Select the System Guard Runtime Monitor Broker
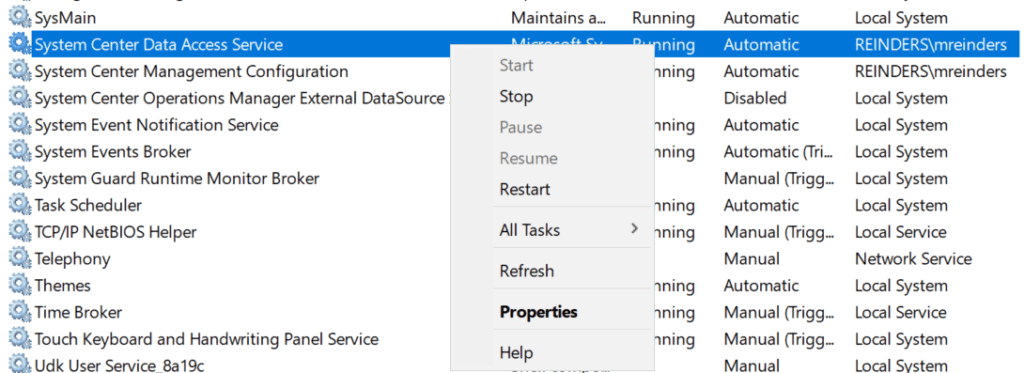 177,178
